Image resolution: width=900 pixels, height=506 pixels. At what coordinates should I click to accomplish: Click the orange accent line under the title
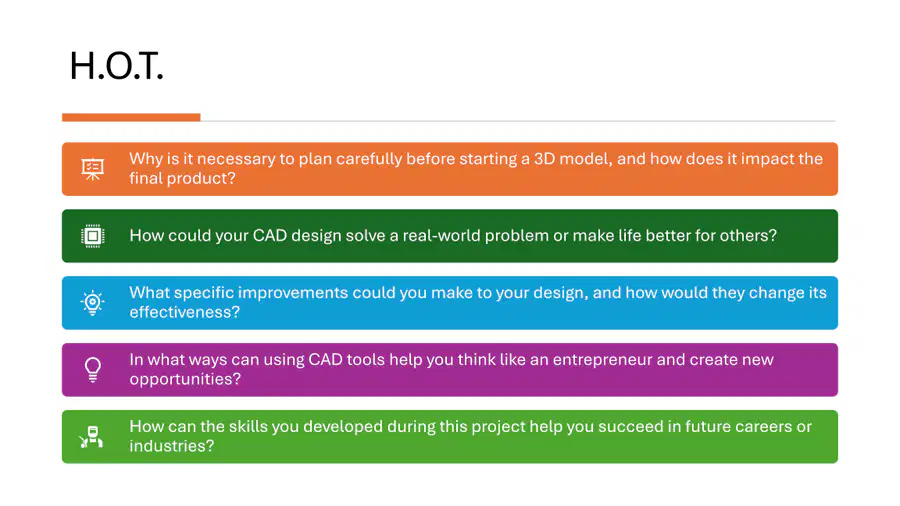[x=131, y=117]
